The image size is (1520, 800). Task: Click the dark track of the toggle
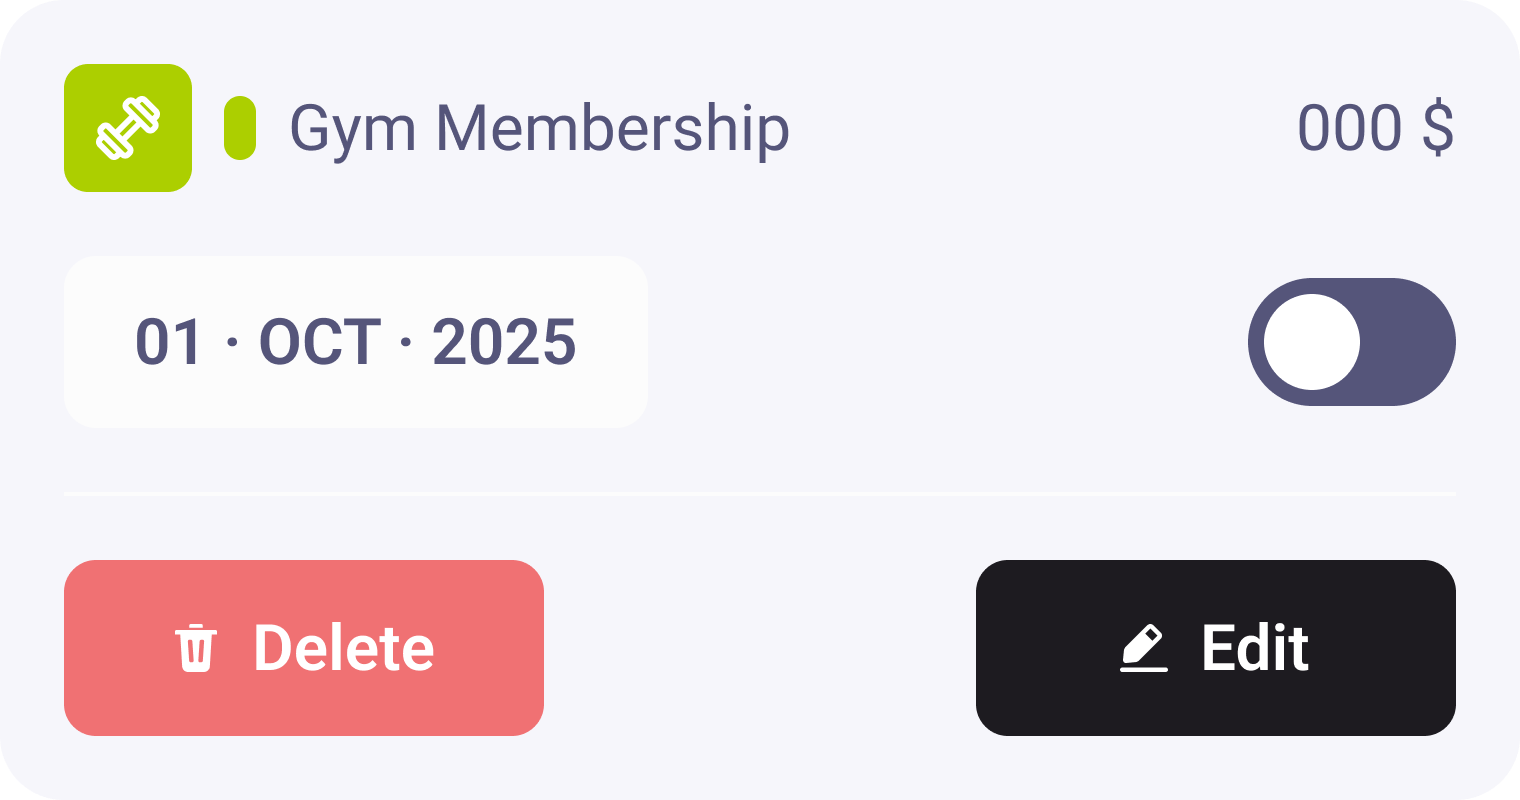(1408, 342)
